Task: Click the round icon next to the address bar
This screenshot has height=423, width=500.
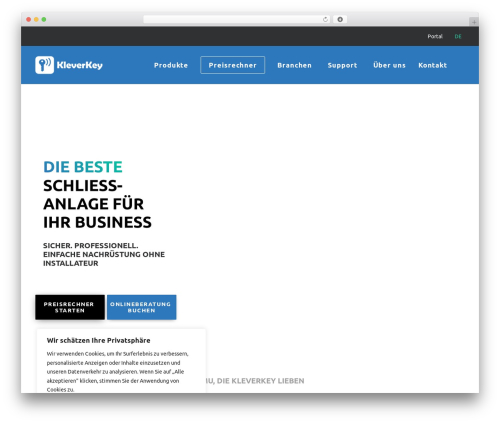Action: click(340, 19)
